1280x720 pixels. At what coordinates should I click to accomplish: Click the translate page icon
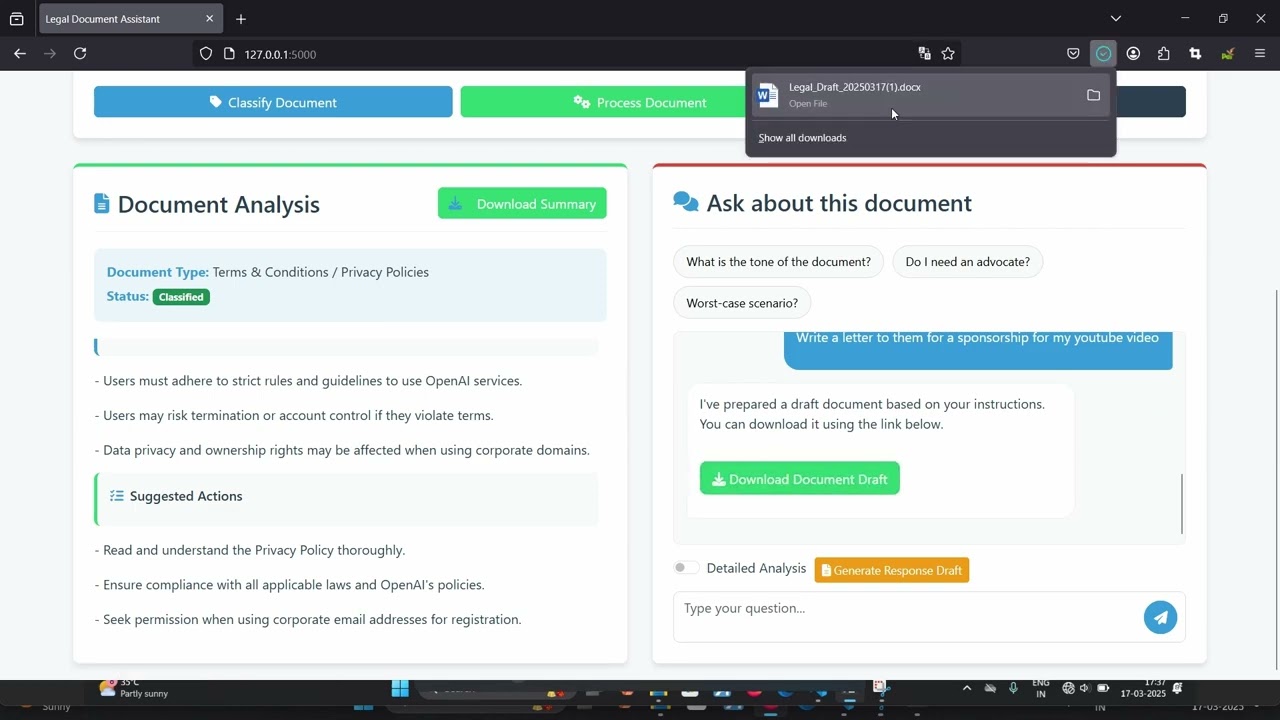(x=924, y=54)
